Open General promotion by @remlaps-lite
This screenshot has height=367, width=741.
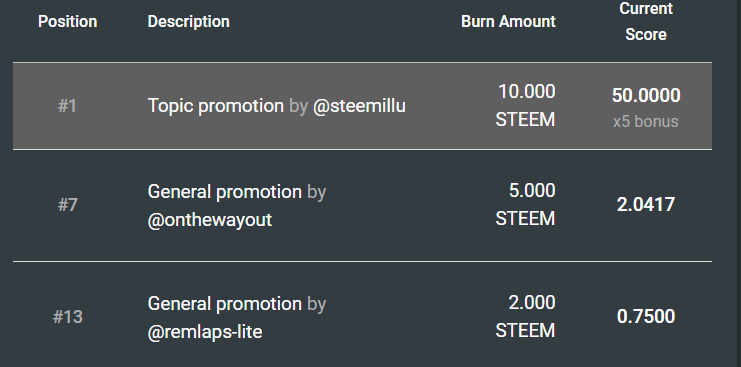[224, 304]
